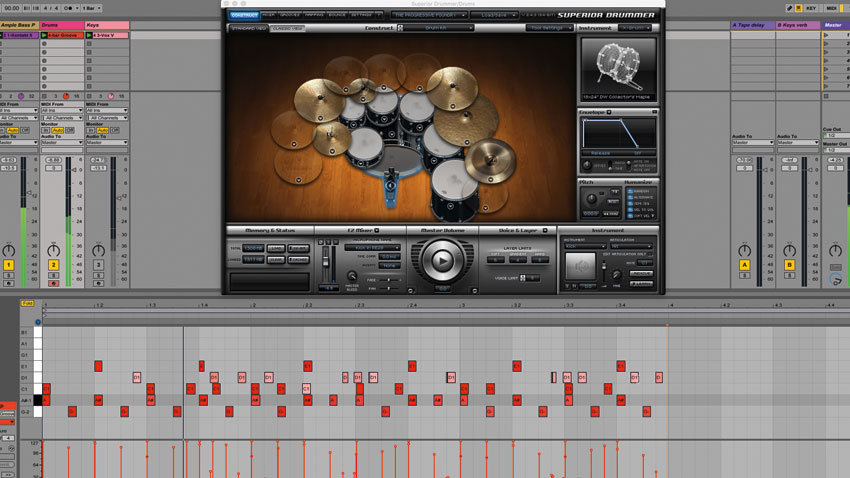Click the Remove button in Instrument panel

click(x=641, y=274)
